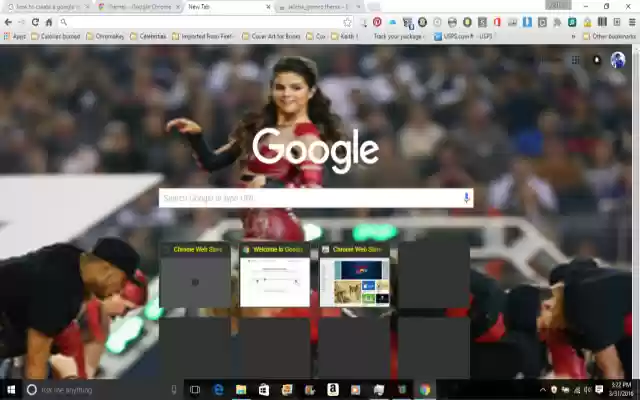640x400 pixels.
Task: Close the New Tab tab
Action: point(268,7)
